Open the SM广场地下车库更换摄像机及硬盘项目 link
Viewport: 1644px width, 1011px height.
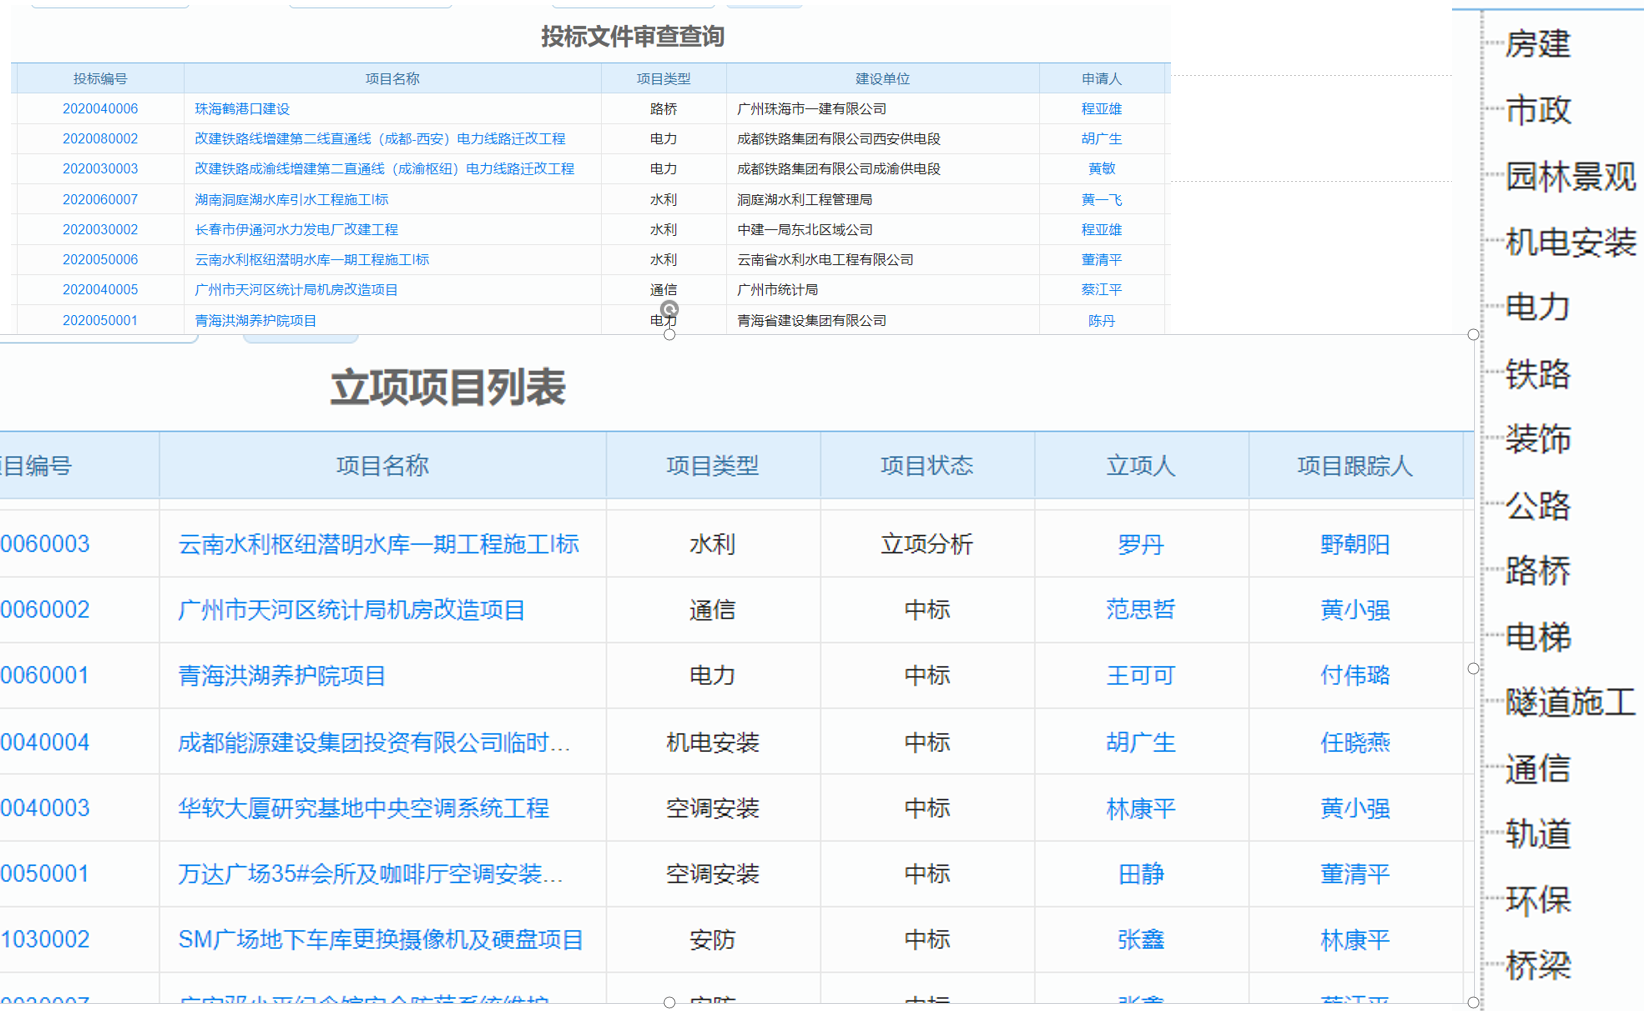[380, 940]
